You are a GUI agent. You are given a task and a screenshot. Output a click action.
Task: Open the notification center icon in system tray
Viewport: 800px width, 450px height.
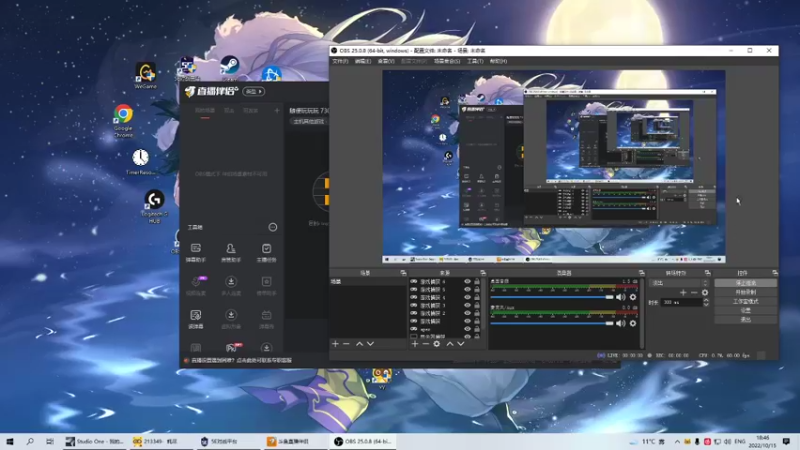coord(786,441)
